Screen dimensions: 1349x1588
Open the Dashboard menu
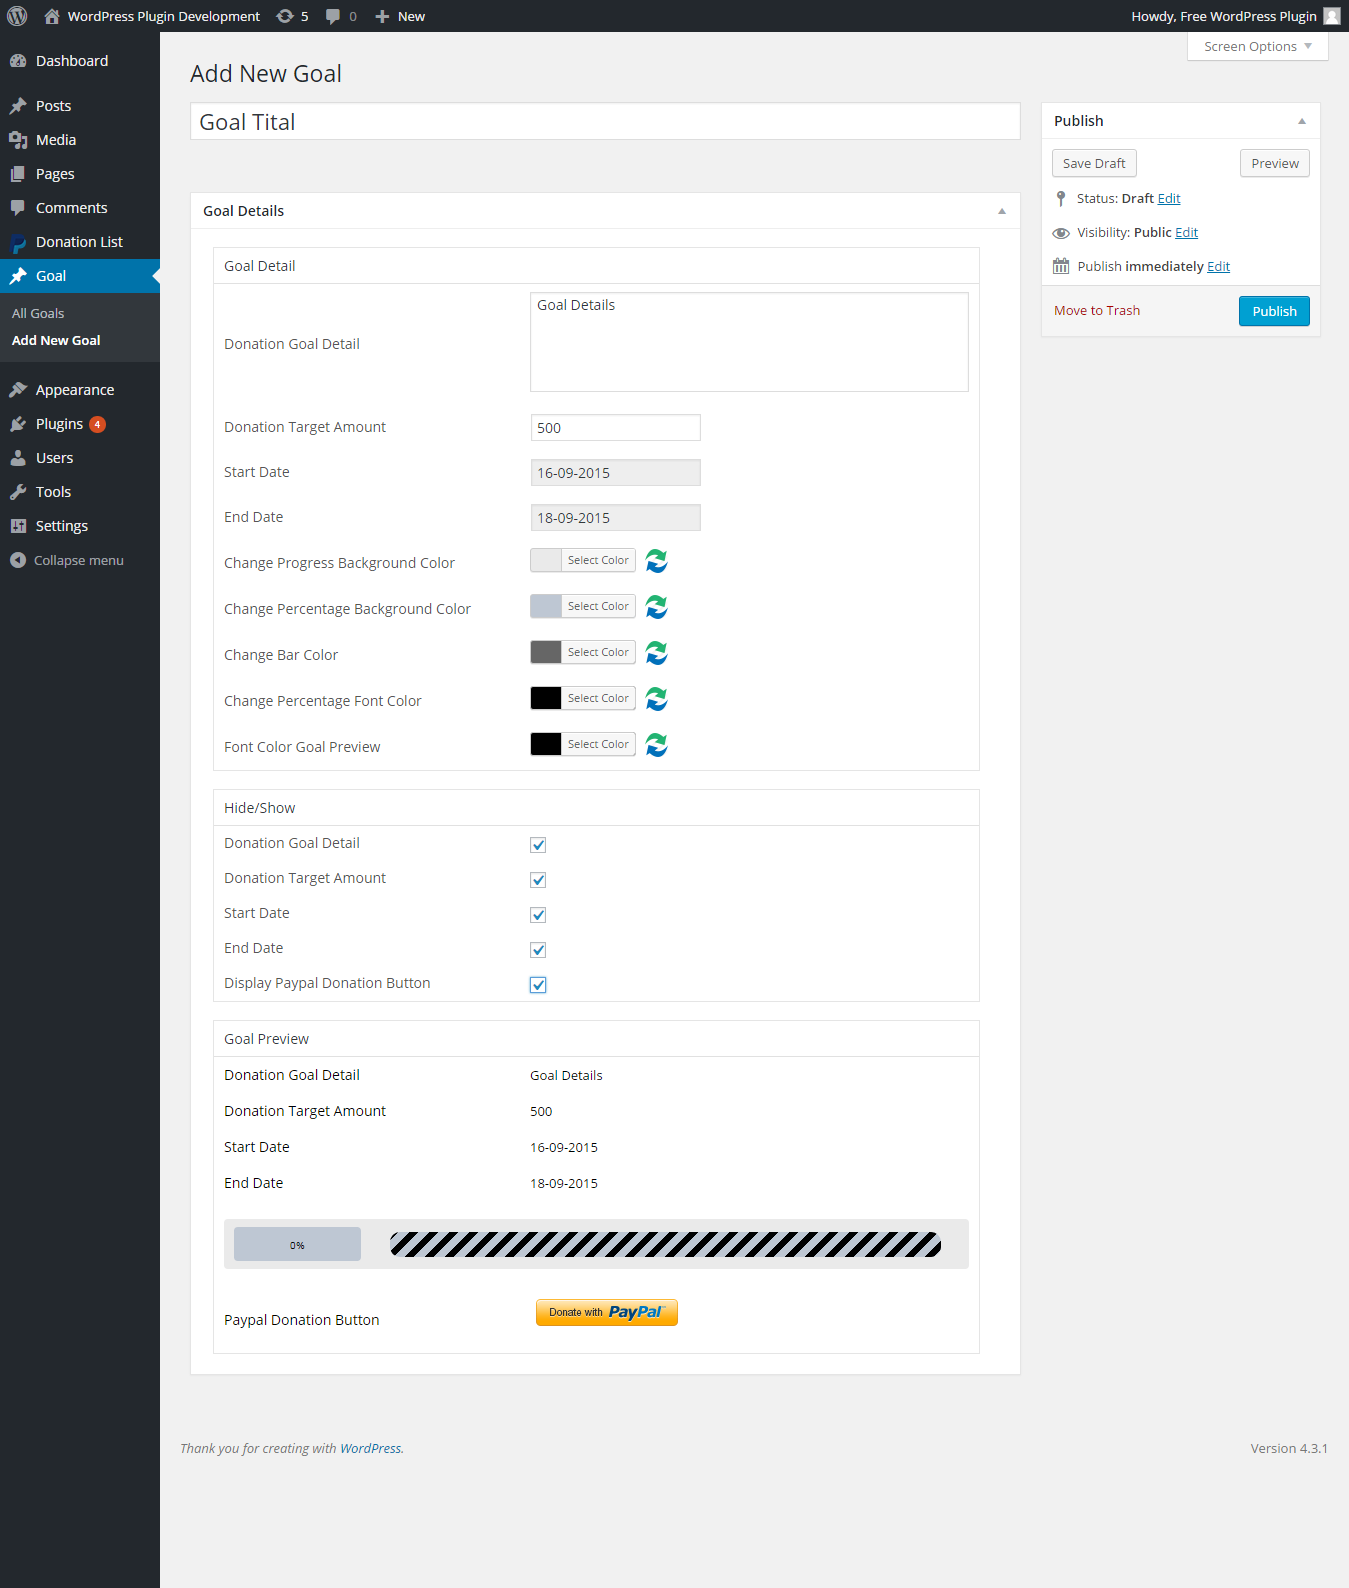(x=80, y=61)
